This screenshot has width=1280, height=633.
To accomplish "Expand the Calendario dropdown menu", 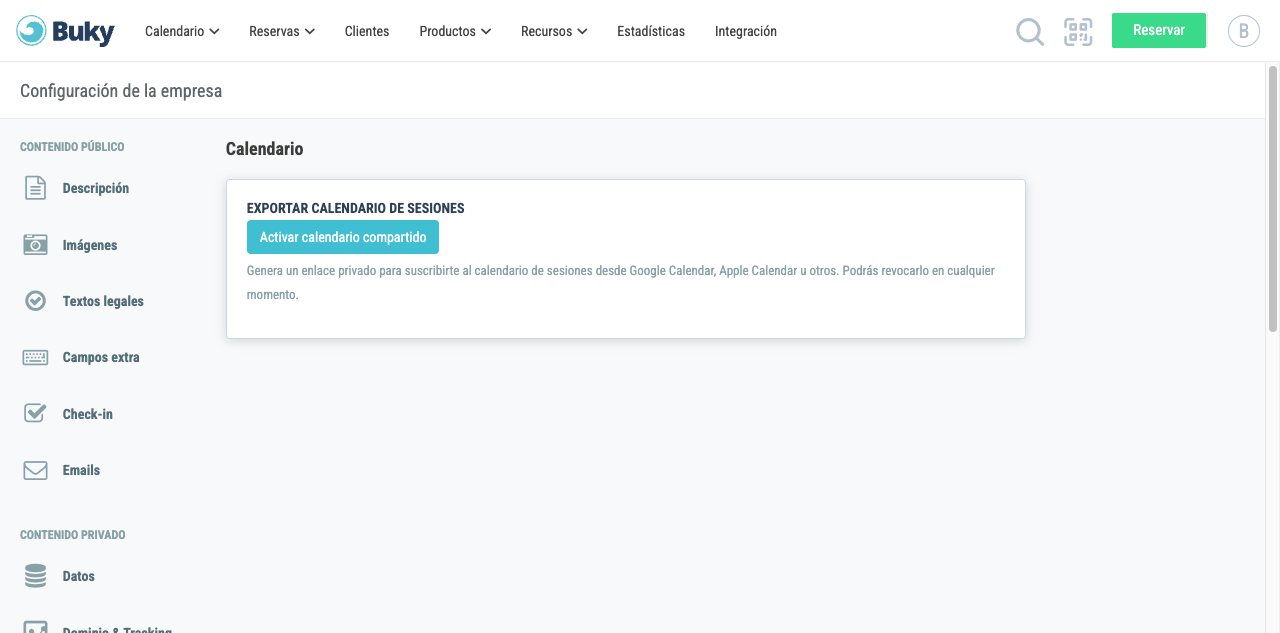I will coord(182,31).
